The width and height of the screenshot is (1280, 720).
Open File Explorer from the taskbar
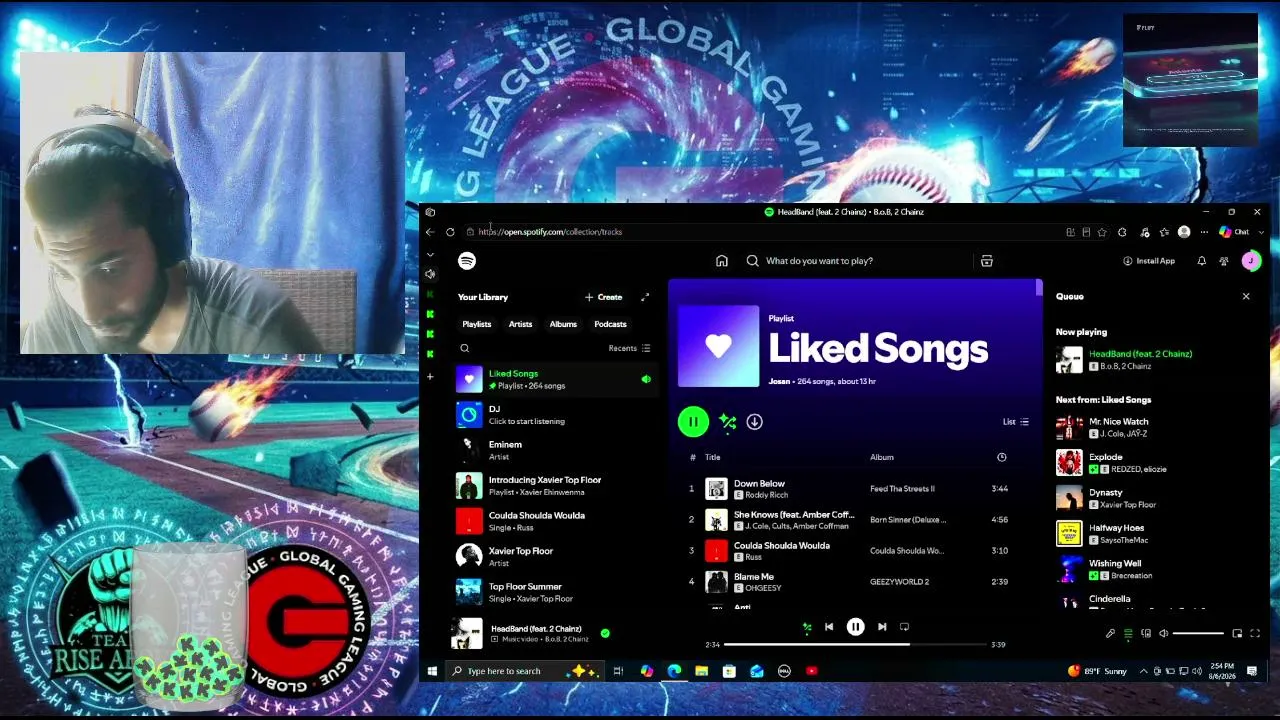702,671
